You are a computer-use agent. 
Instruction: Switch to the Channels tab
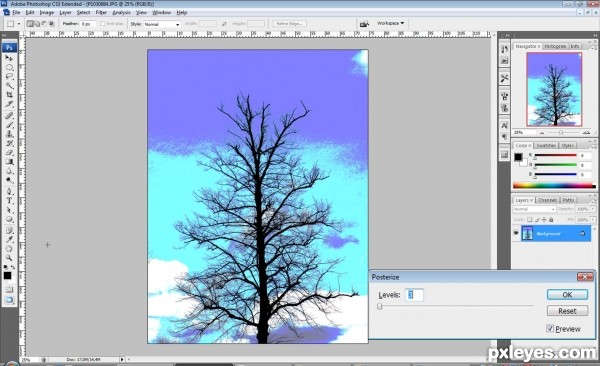pos(547,200)
